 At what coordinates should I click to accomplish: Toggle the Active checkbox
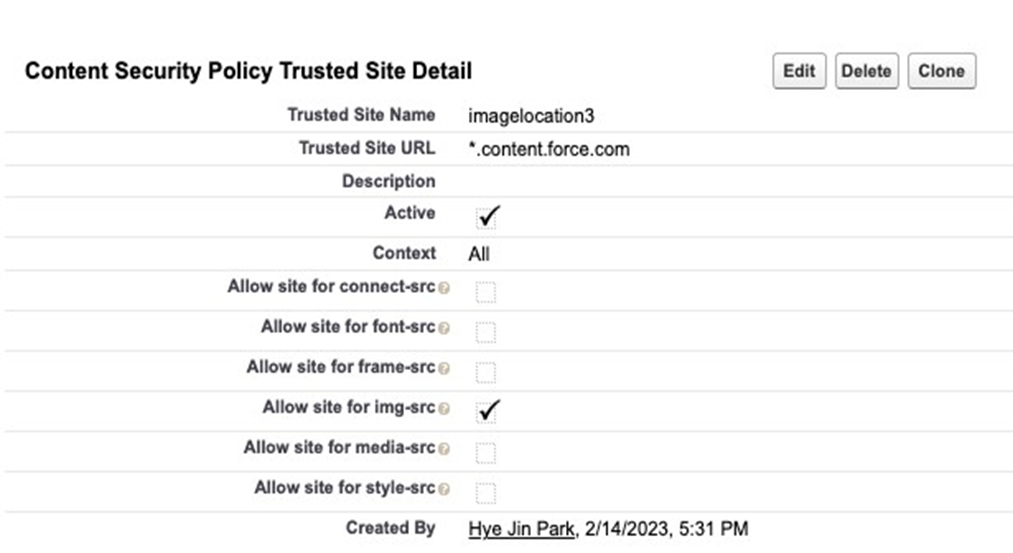click(488, 215)
